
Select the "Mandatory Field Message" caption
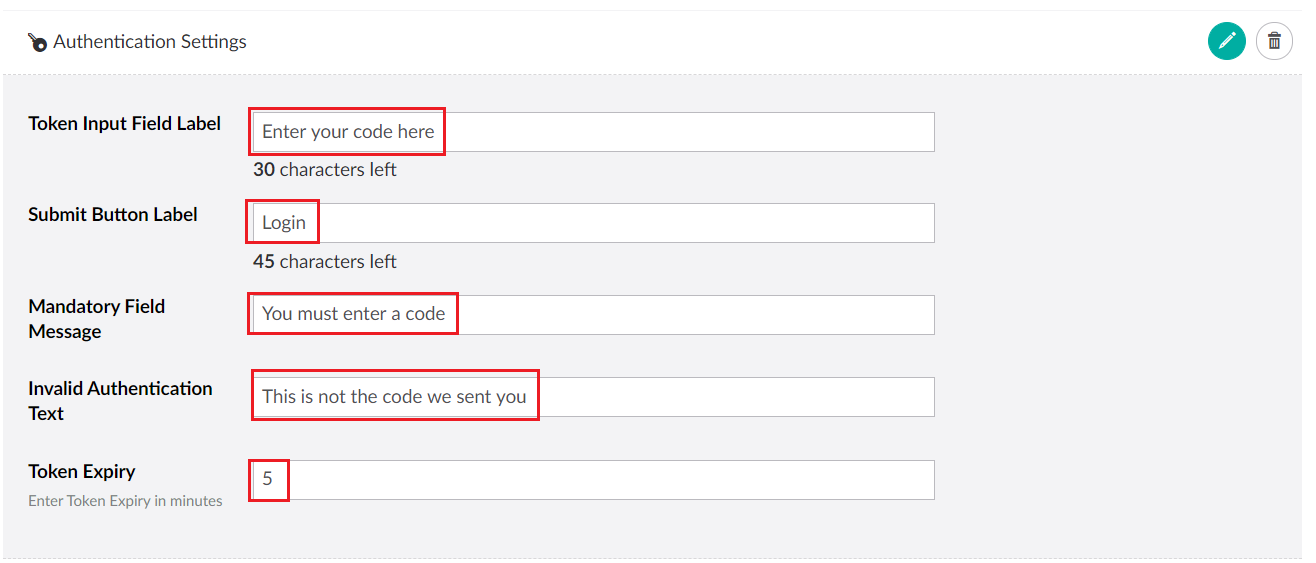[96, 319]
